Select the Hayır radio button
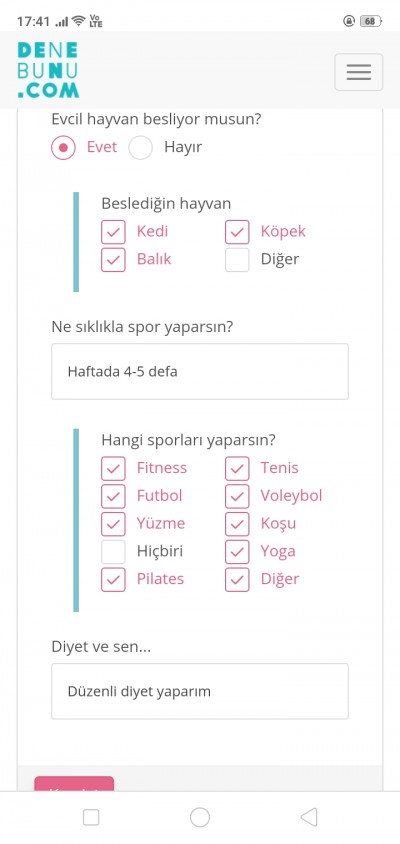400x844 pixels. pos(141,147)
